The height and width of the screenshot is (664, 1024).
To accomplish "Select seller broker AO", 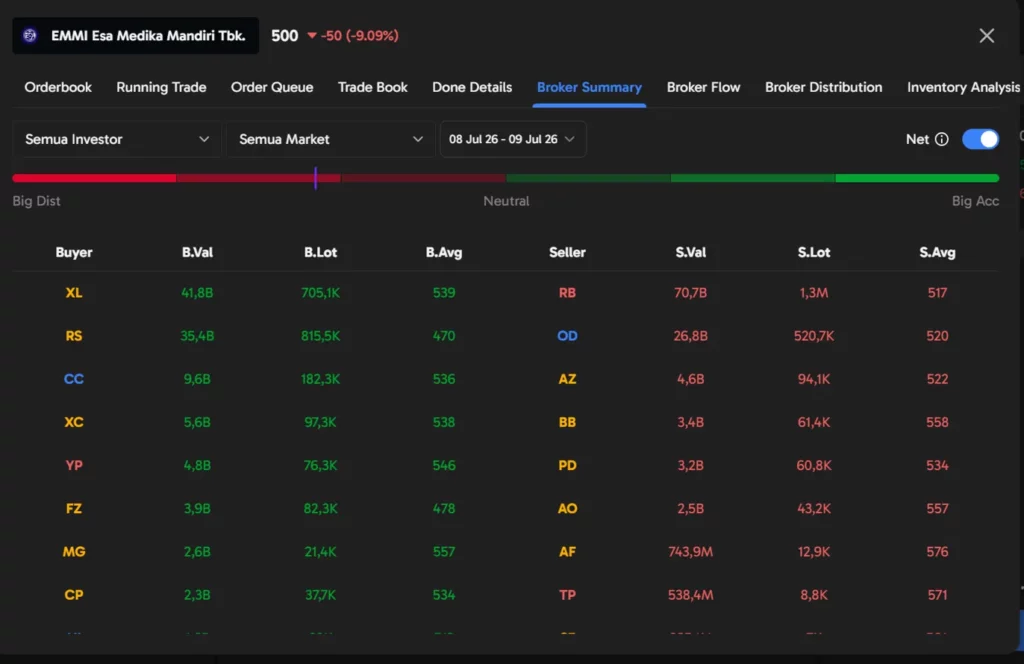I will point(568,509).
